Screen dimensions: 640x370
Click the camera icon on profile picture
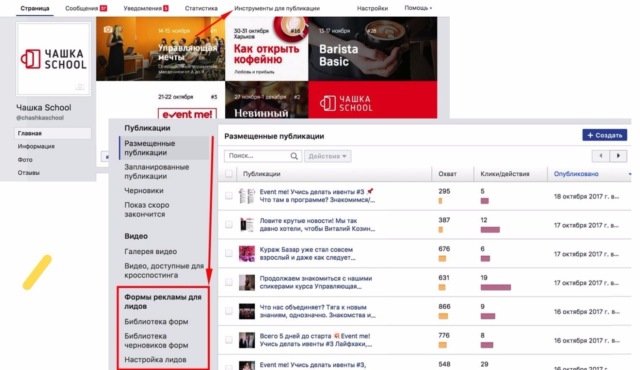tap(80, 86)
